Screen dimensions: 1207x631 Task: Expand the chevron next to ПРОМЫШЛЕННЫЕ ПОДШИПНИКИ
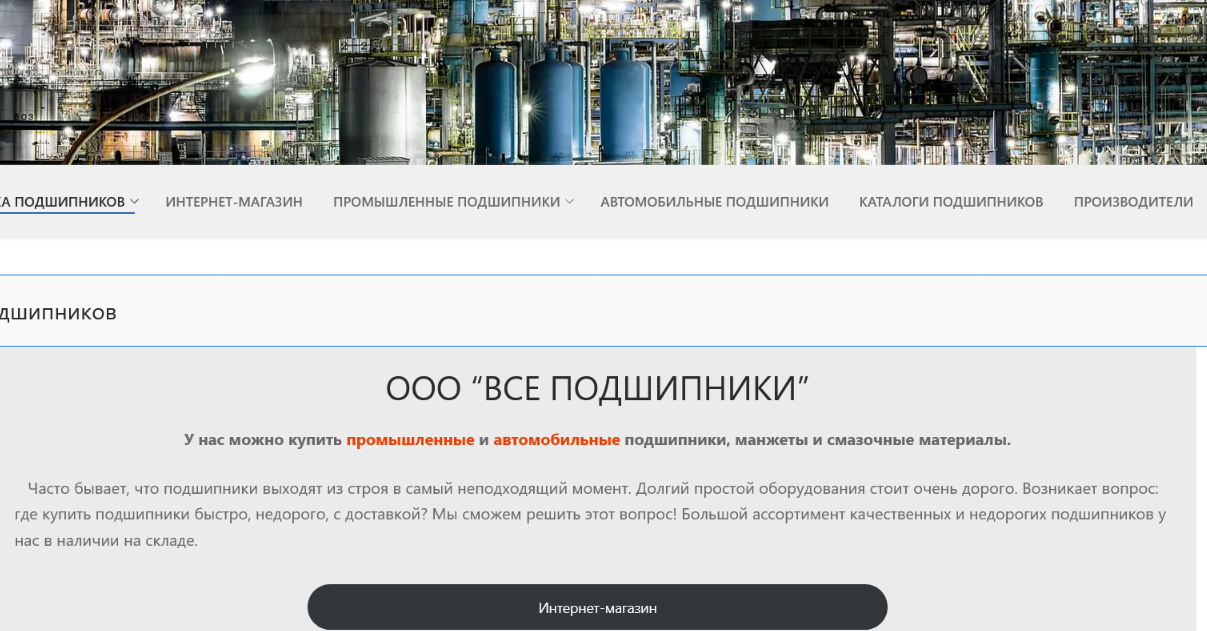pos(570,202)
